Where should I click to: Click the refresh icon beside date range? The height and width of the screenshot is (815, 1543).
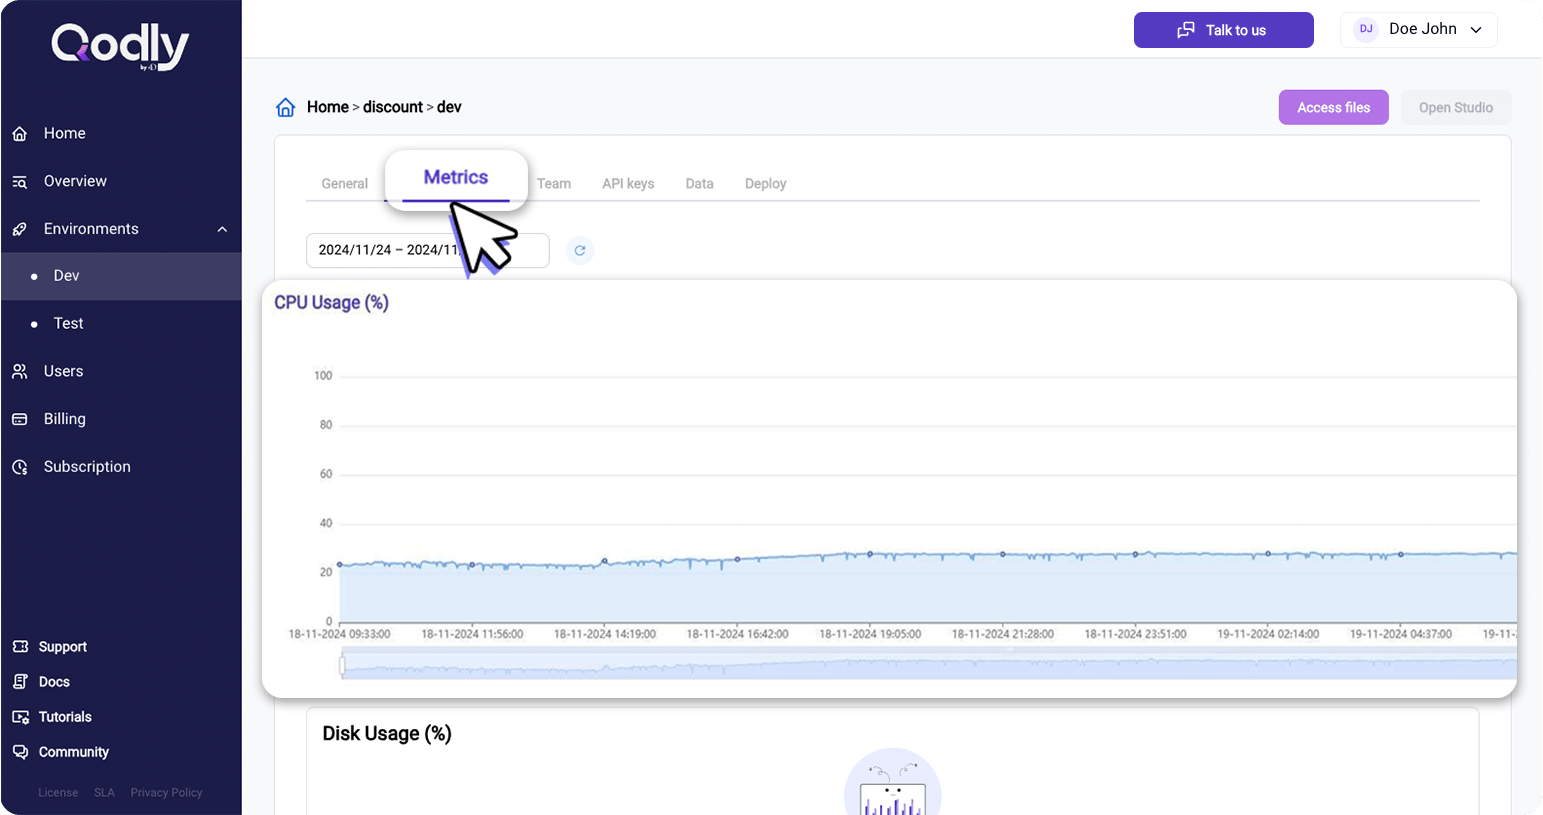tap(580, 250)
